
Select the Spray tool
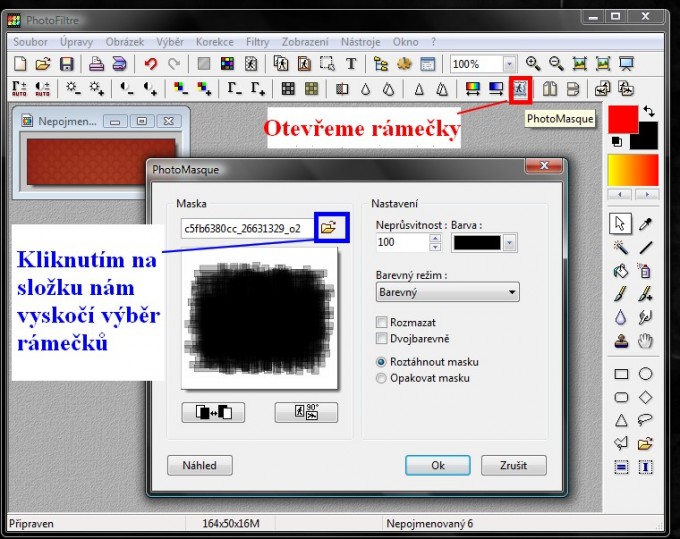[x=645, y=271]
